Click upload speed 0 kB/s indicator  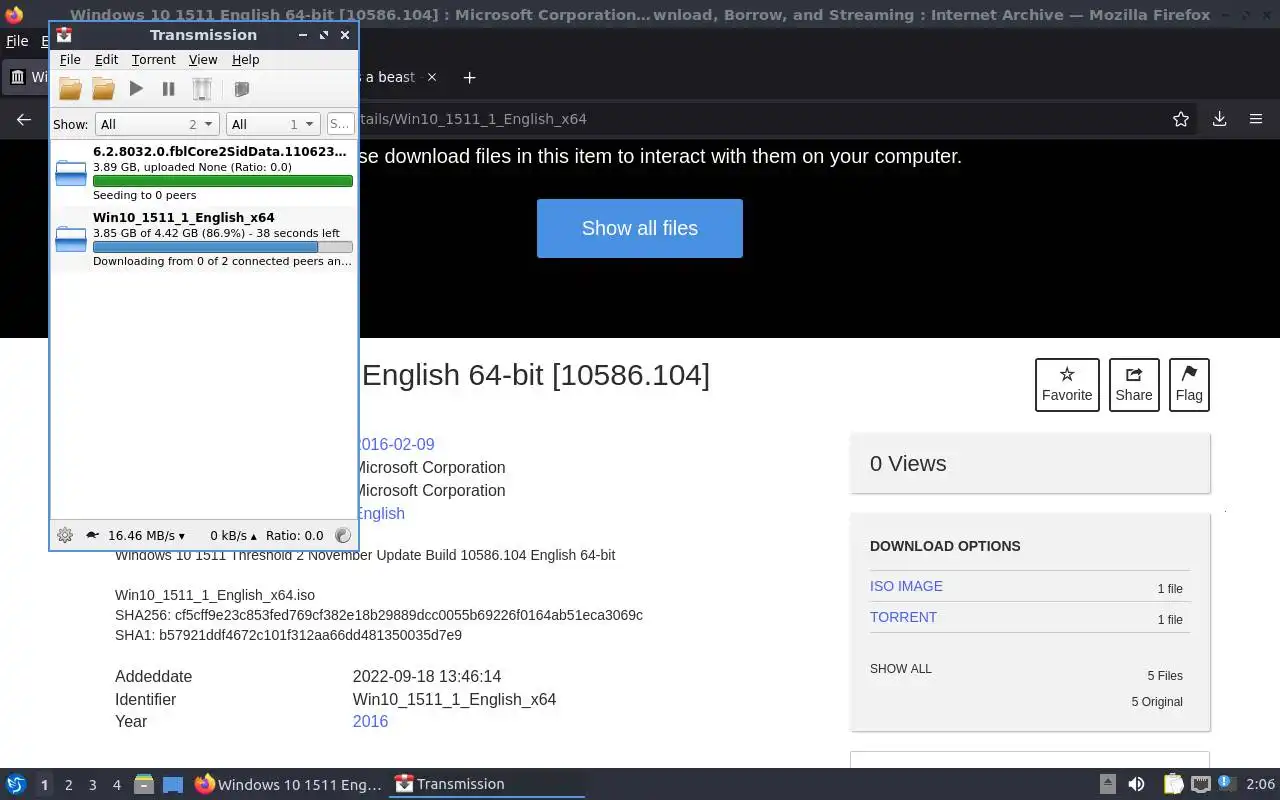233,535
